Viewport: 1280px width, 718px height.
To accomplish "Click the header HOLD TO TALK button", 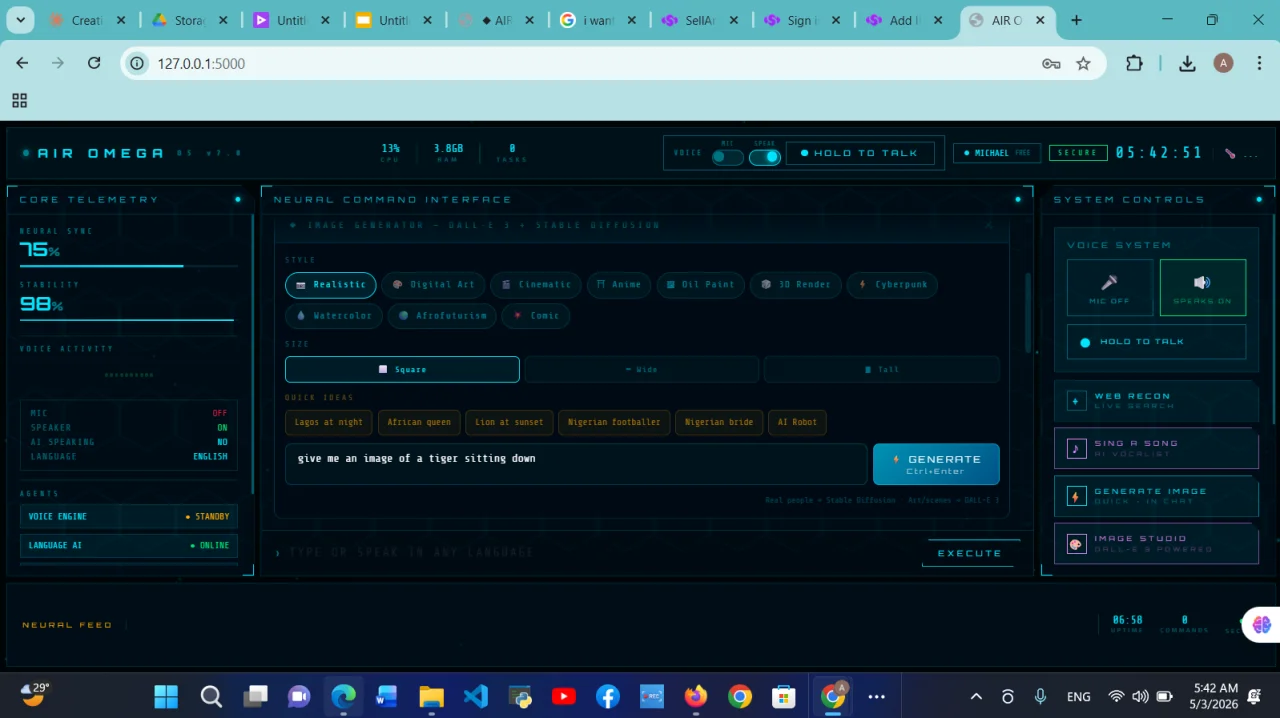I will (860, 153).
